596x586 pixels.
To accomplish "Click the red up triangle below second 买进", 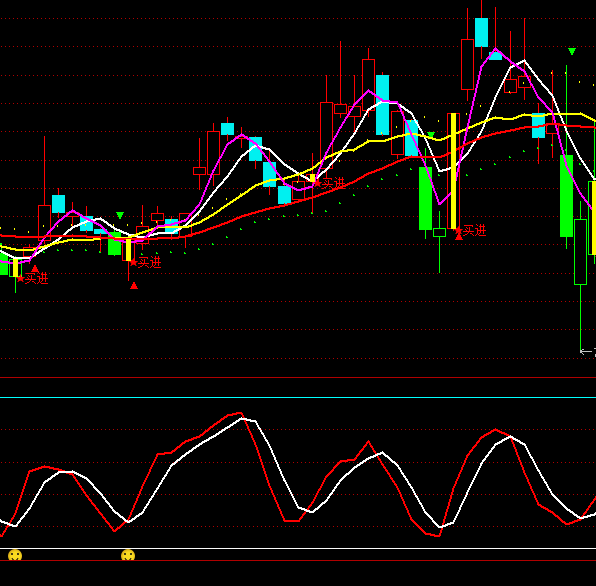I will point(134,285).
